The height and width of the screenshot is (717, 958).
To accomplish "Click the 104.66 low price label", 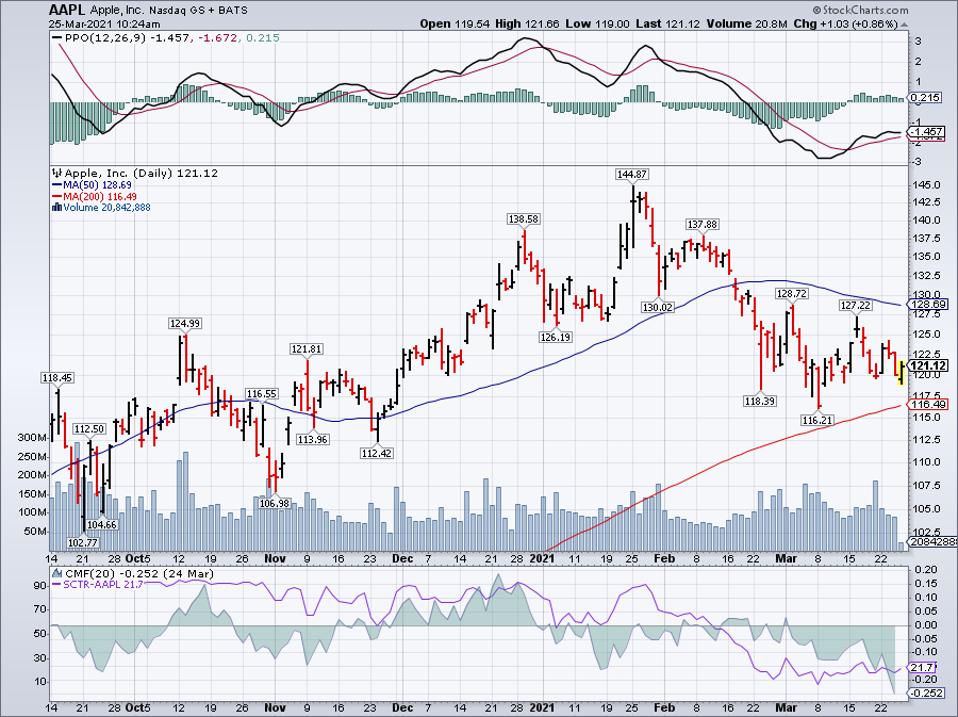I will coord(101,525).
